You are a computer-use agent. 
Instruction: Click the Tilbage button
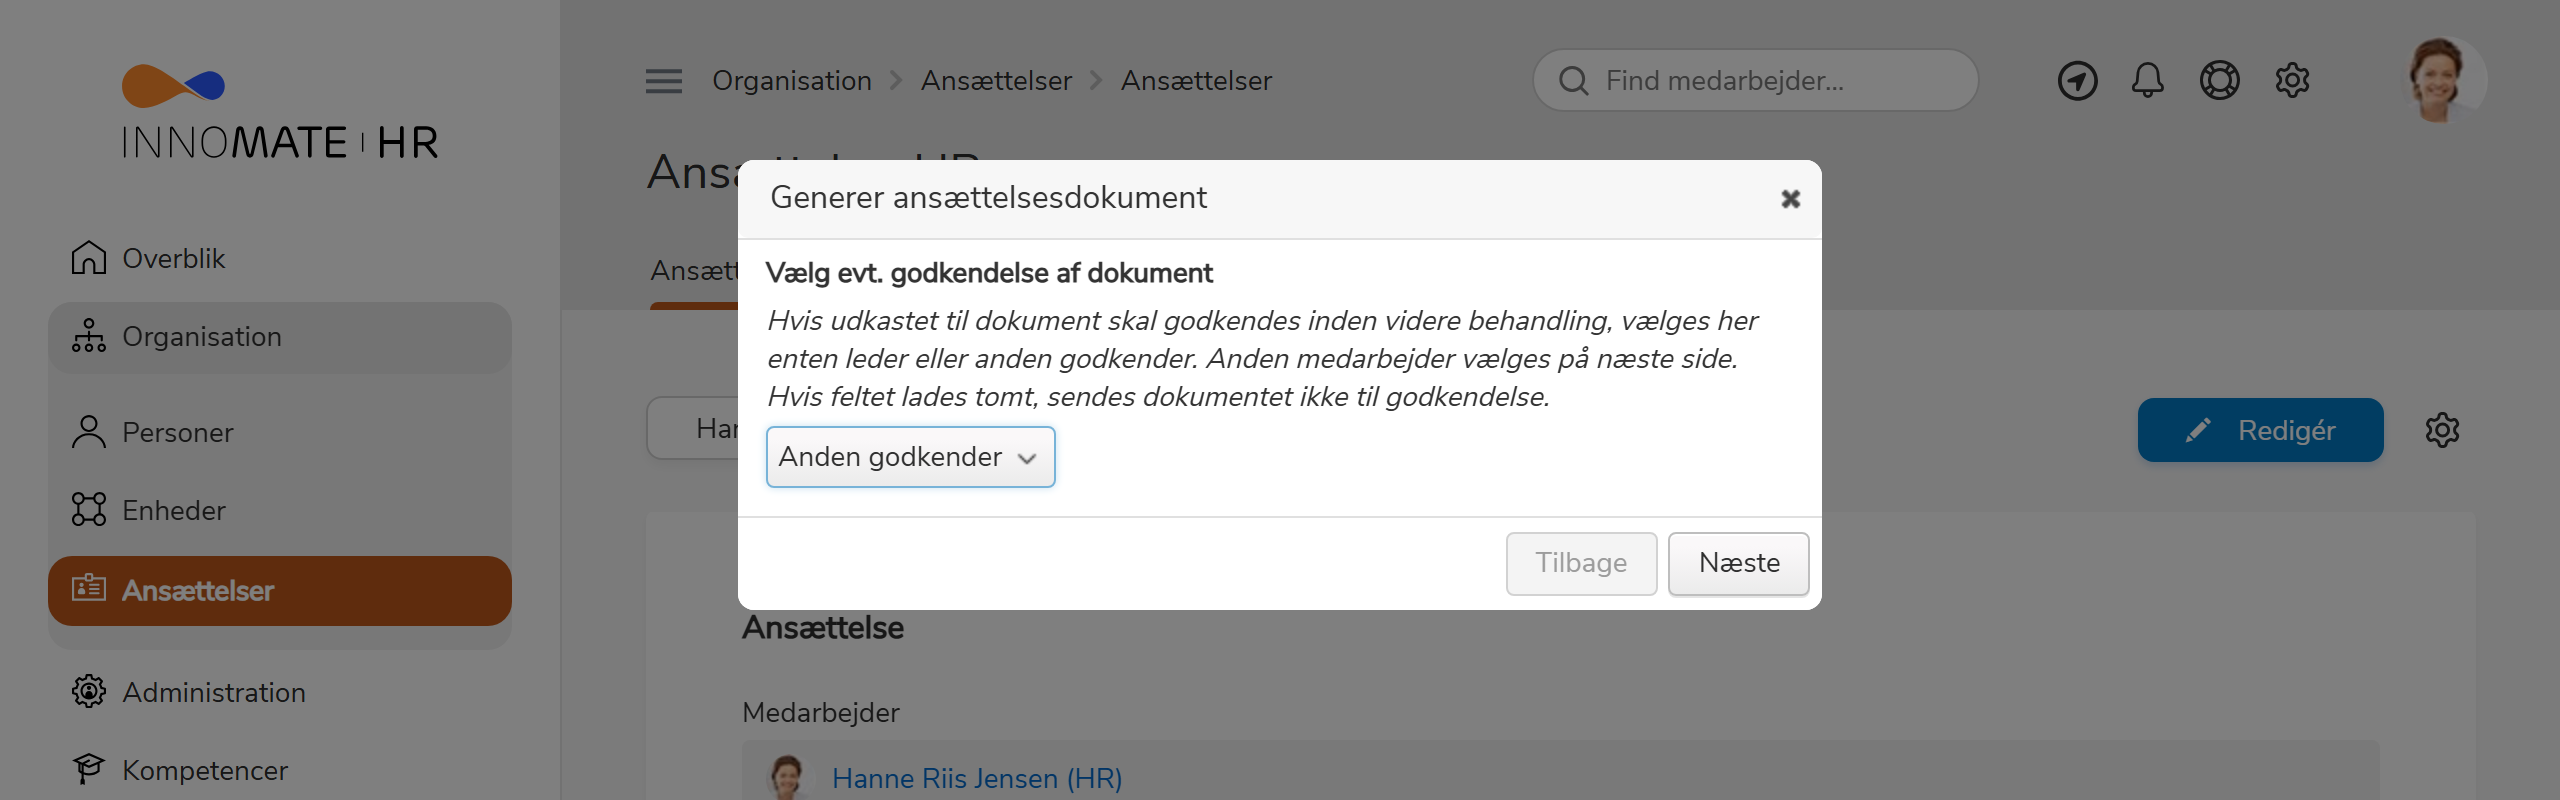[x=1581, y=563]
